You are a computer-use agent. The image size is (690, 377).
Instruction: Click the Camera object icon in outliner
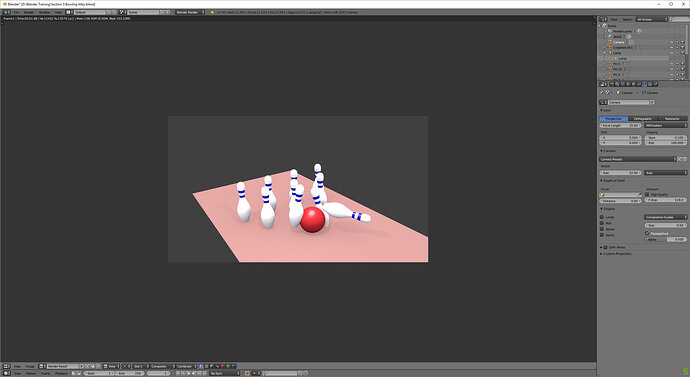pyautogui.click(x=610, y=42)
